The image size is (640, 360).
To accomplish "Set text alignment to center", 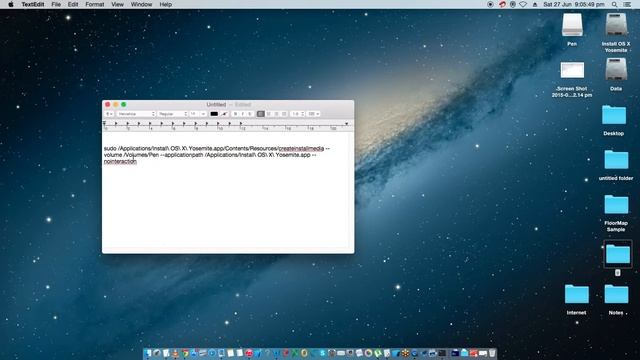I will coord(269,114).
